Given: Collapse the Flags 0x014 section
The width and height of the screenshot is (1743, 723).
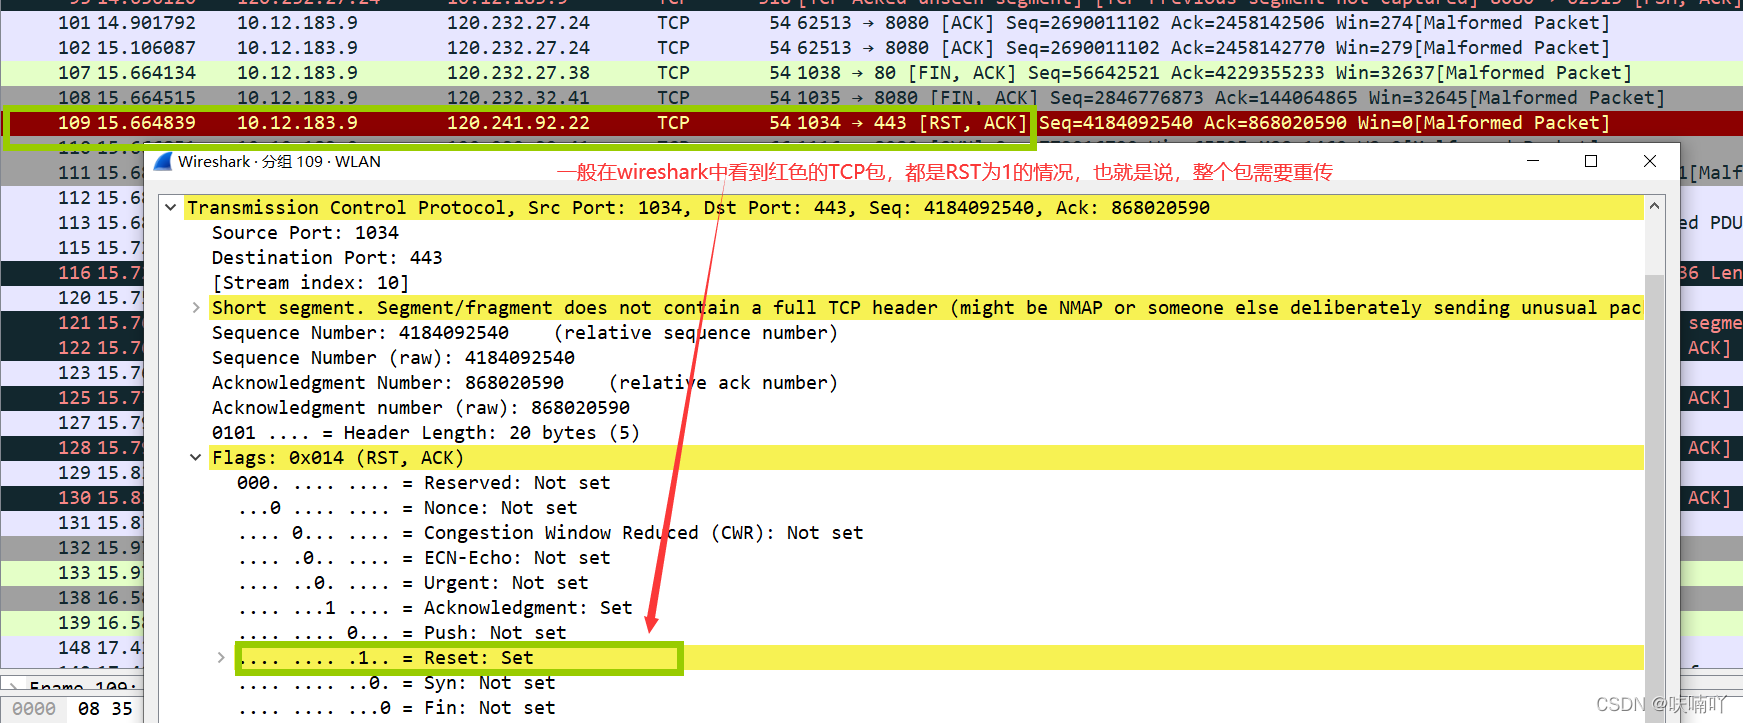Looking at the screenshot, I should [x=196, y=458].
